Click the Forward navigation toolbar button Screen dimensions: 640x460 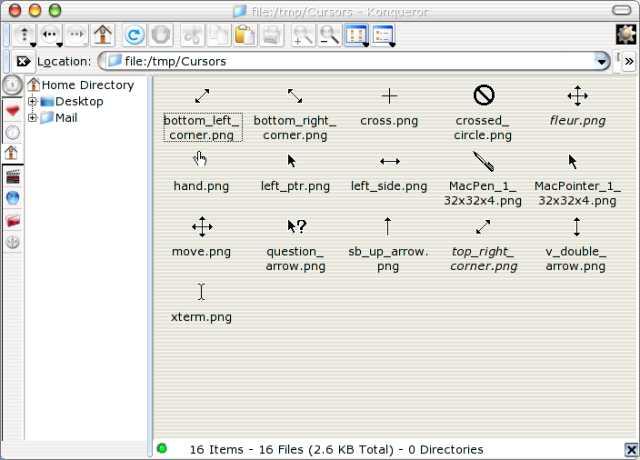[77, 35]
